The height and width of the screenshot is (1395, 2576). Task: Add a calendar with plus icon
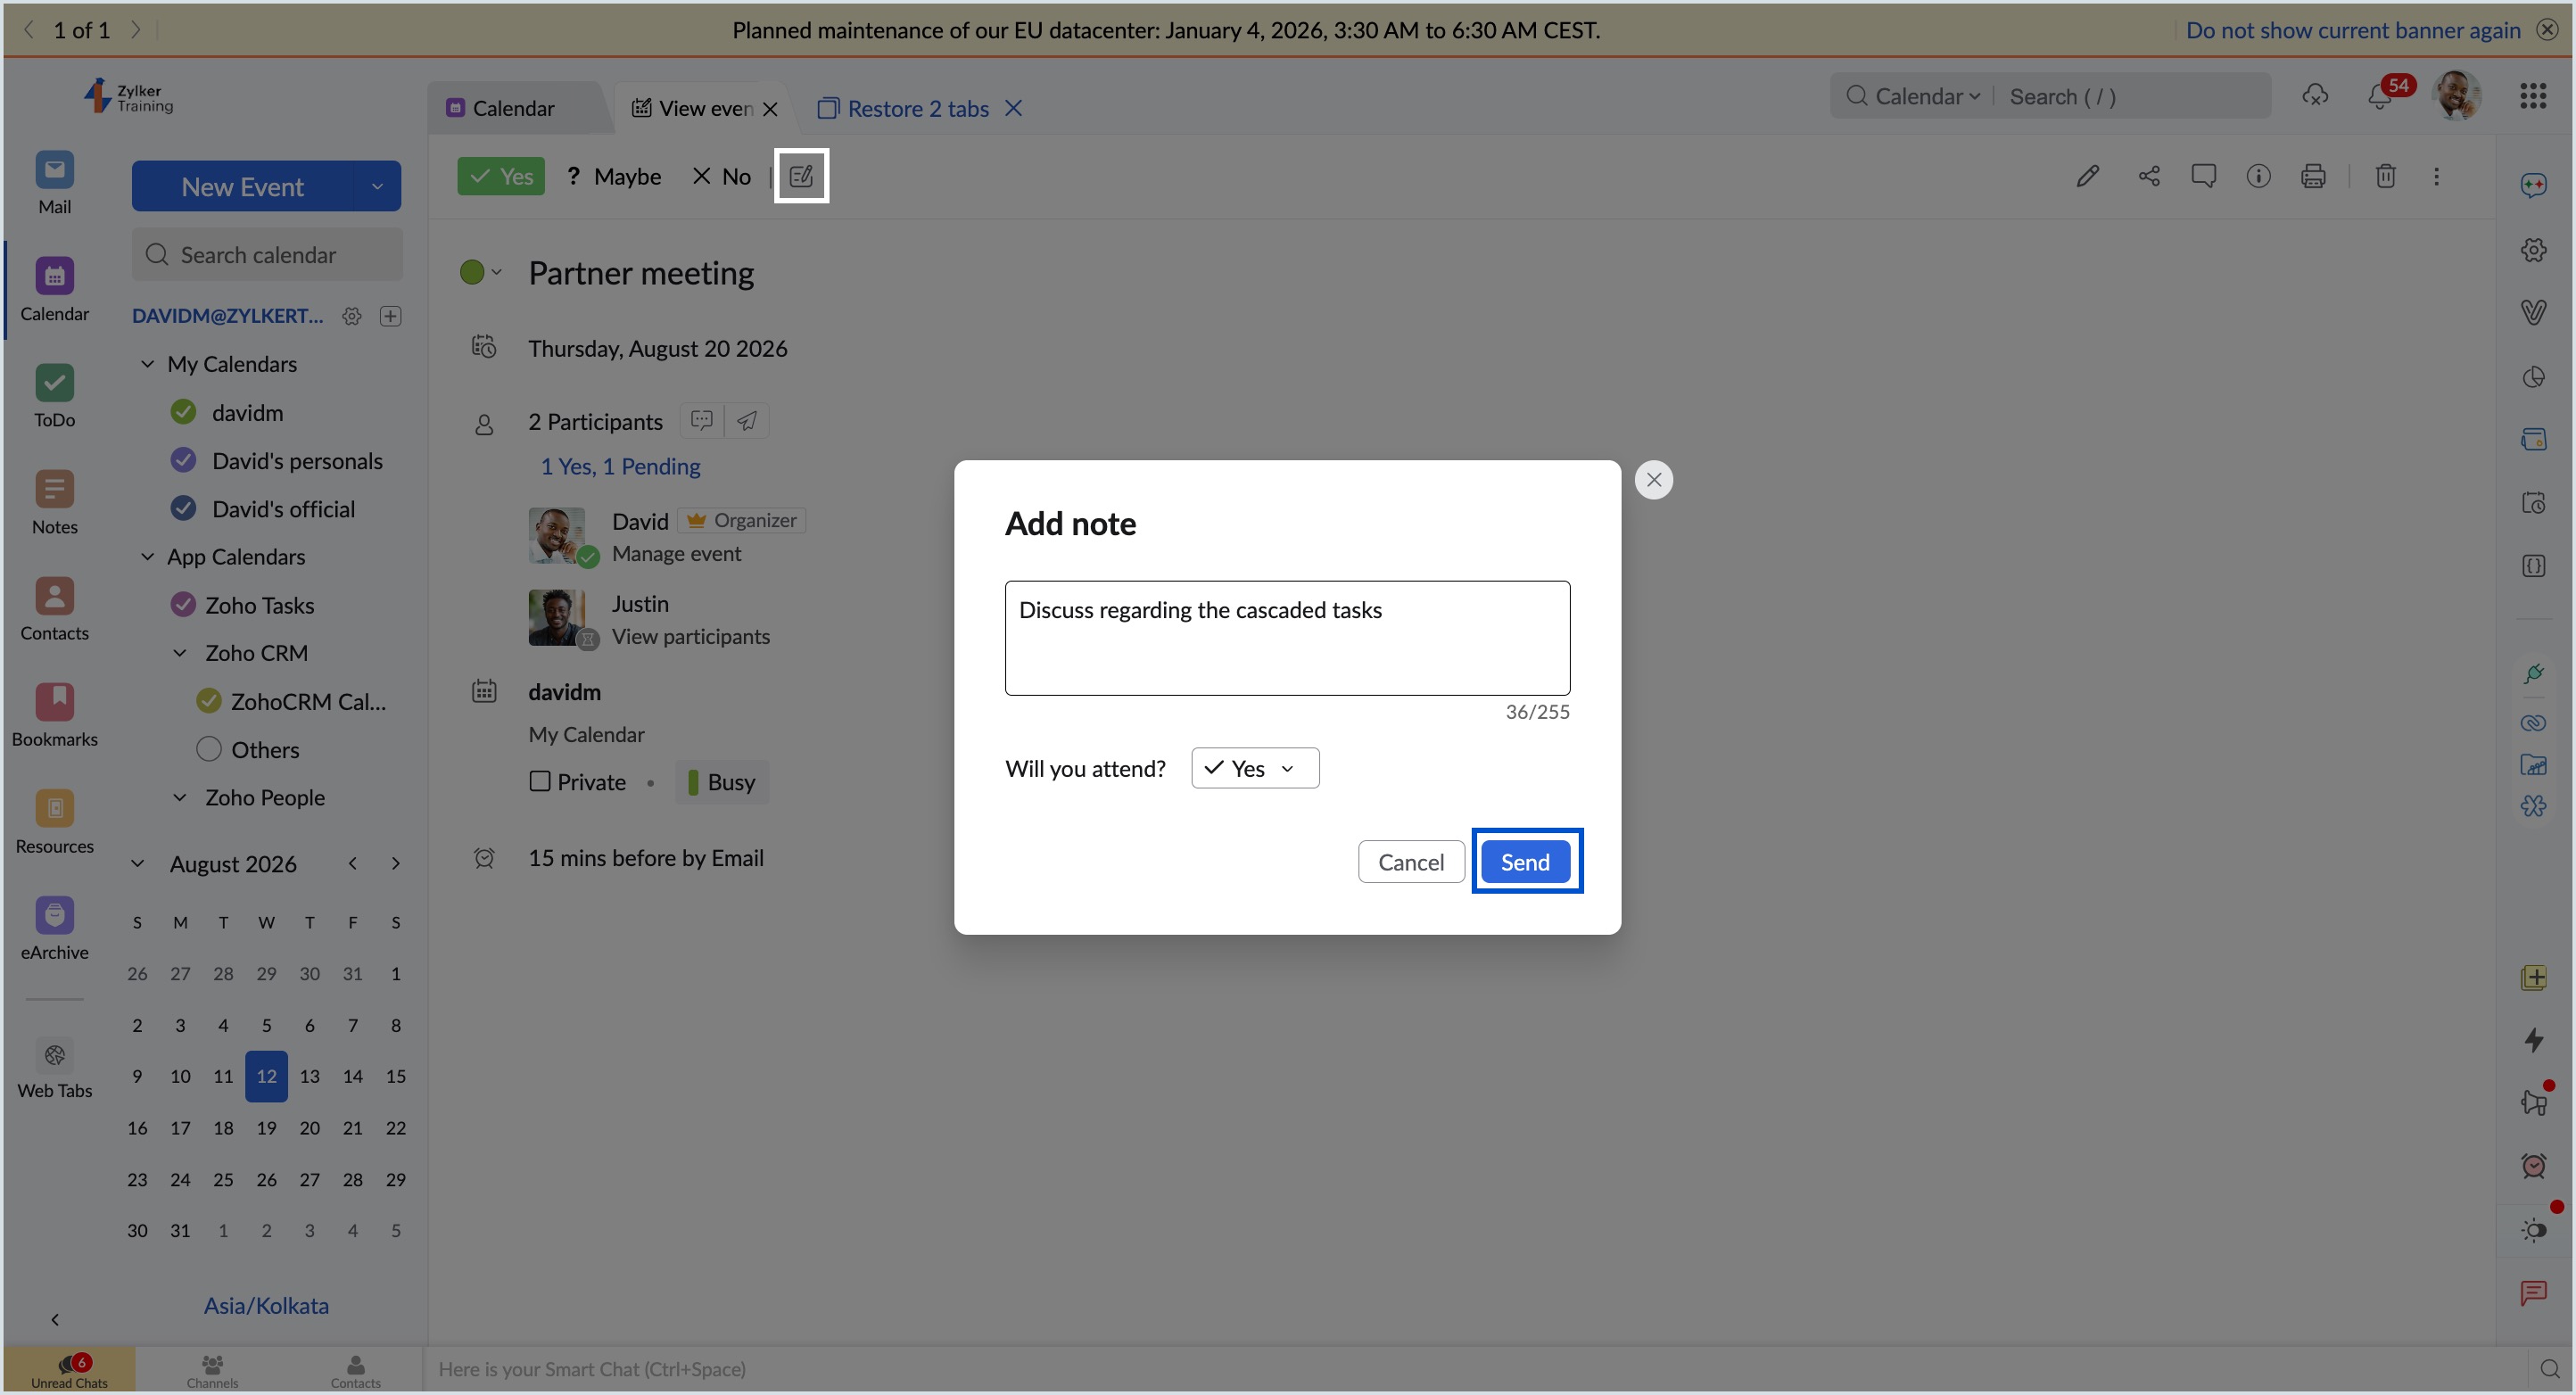click(x=391, y=316)
